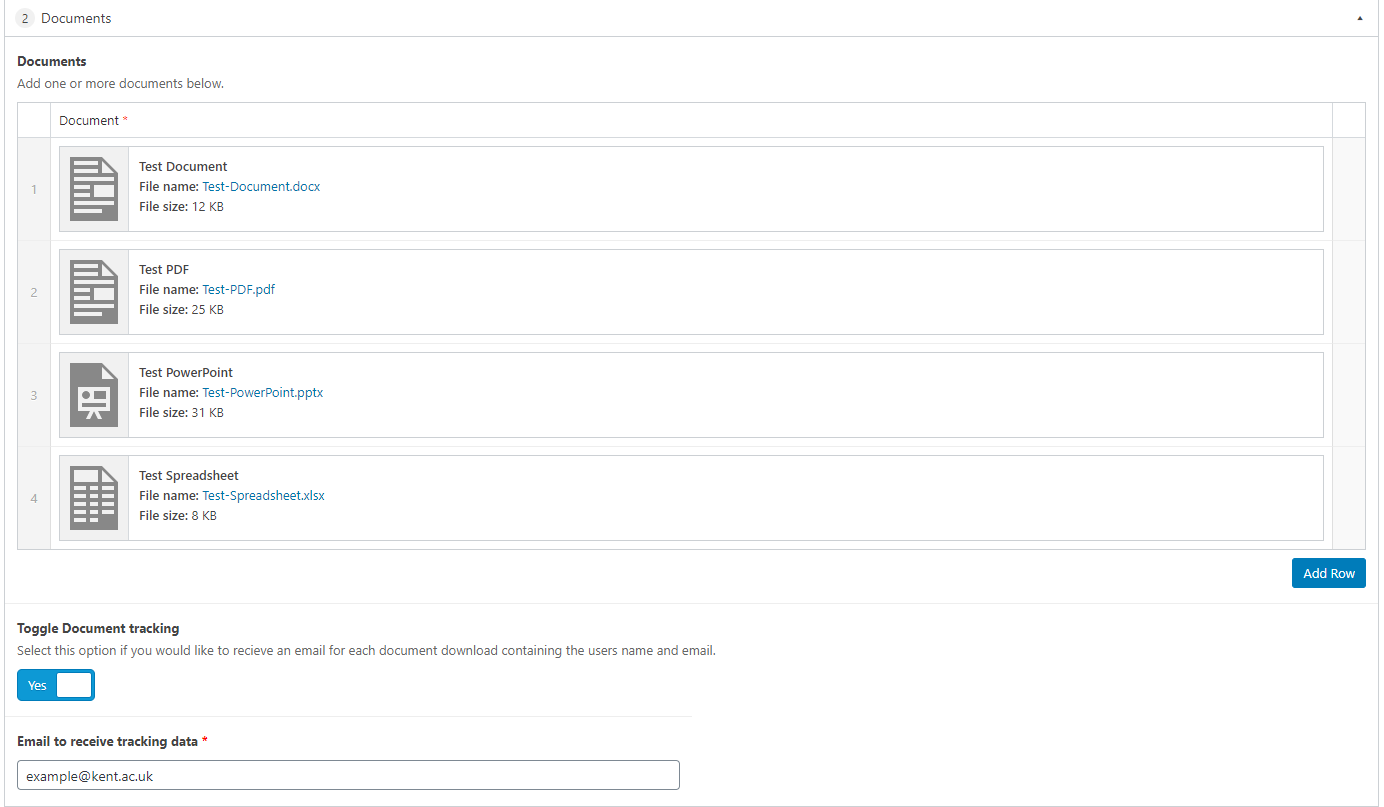Select row number 1 handle

point(34,189)
